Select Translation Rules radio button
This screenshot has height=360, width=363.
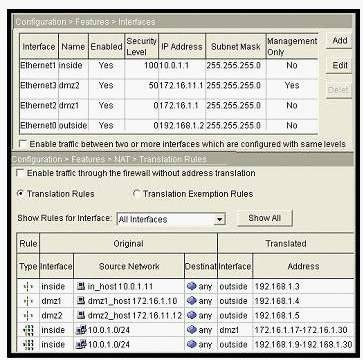(x=20, y=194)
